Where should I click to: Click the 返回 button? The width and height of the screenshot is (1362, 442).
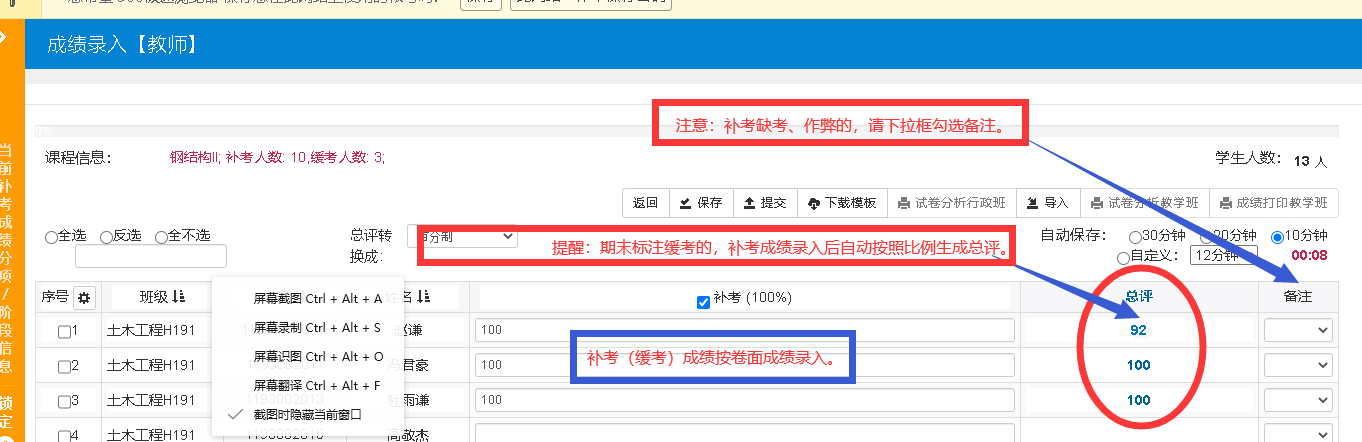pyautogui.click(x=646, y=203)
